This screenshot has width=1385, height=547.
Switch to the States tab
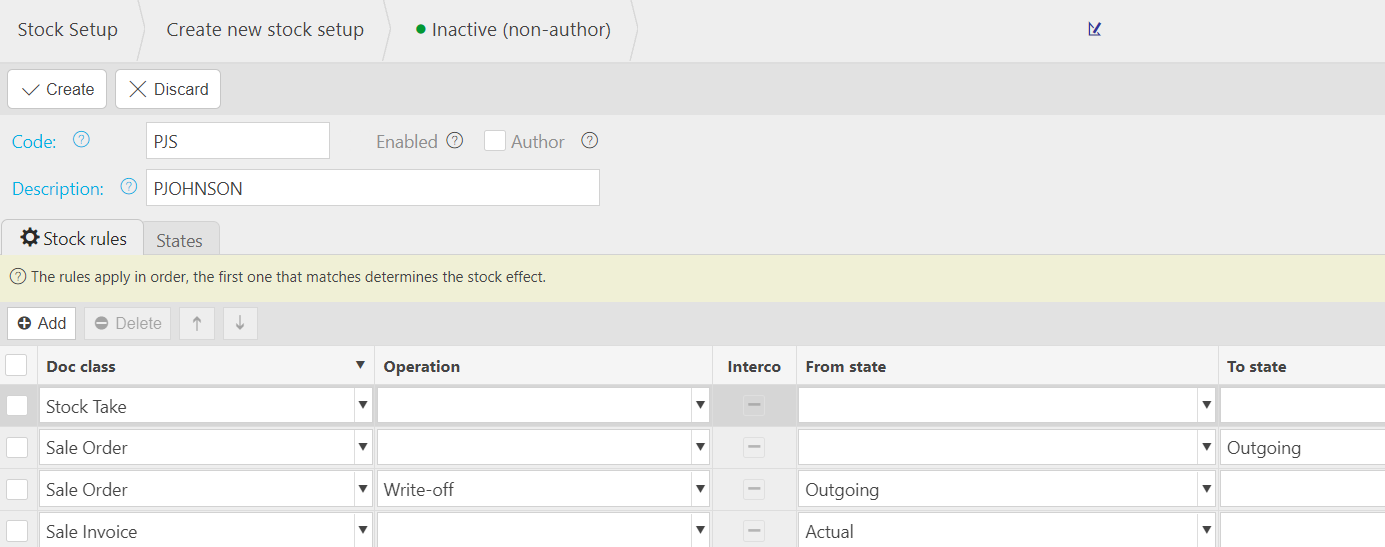(x=180, y=240)
